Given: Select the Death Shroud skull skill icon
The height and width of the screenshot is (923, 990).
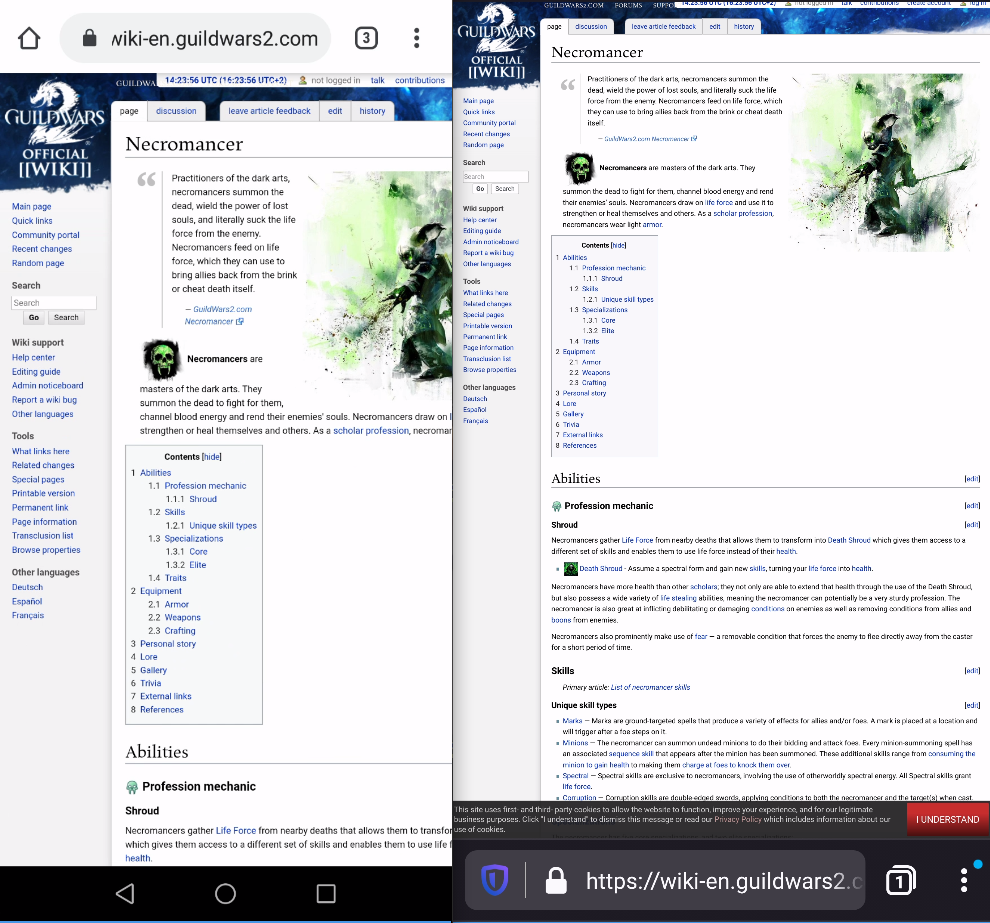Looking at the screenshot, I should (x=570, y=570).
